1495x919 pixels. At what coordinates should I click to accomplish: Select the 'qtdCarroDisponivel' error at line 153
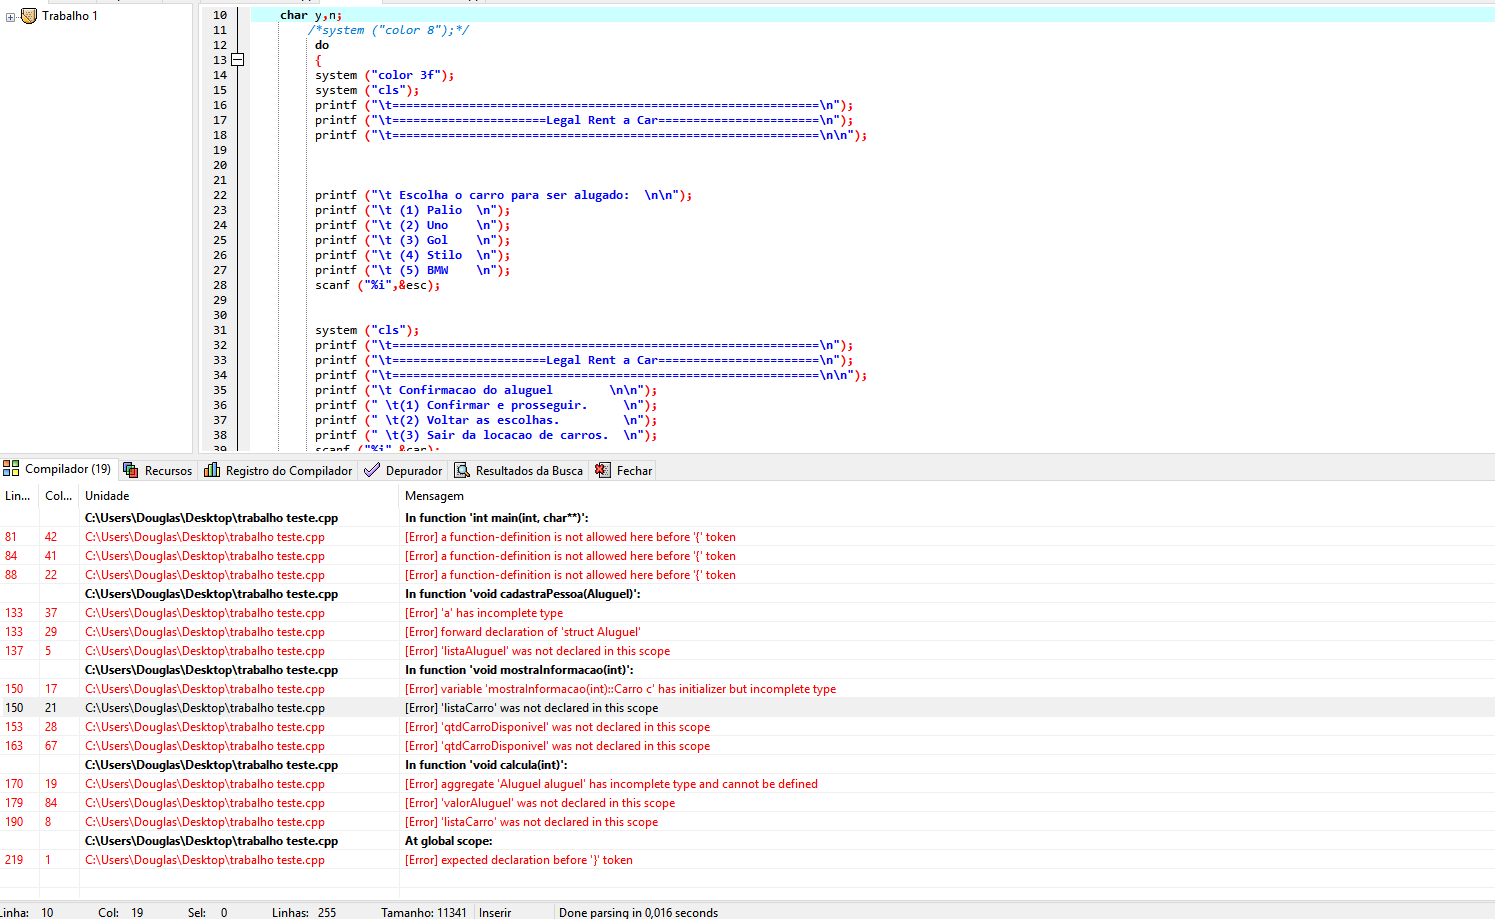(x=747, y=727)
